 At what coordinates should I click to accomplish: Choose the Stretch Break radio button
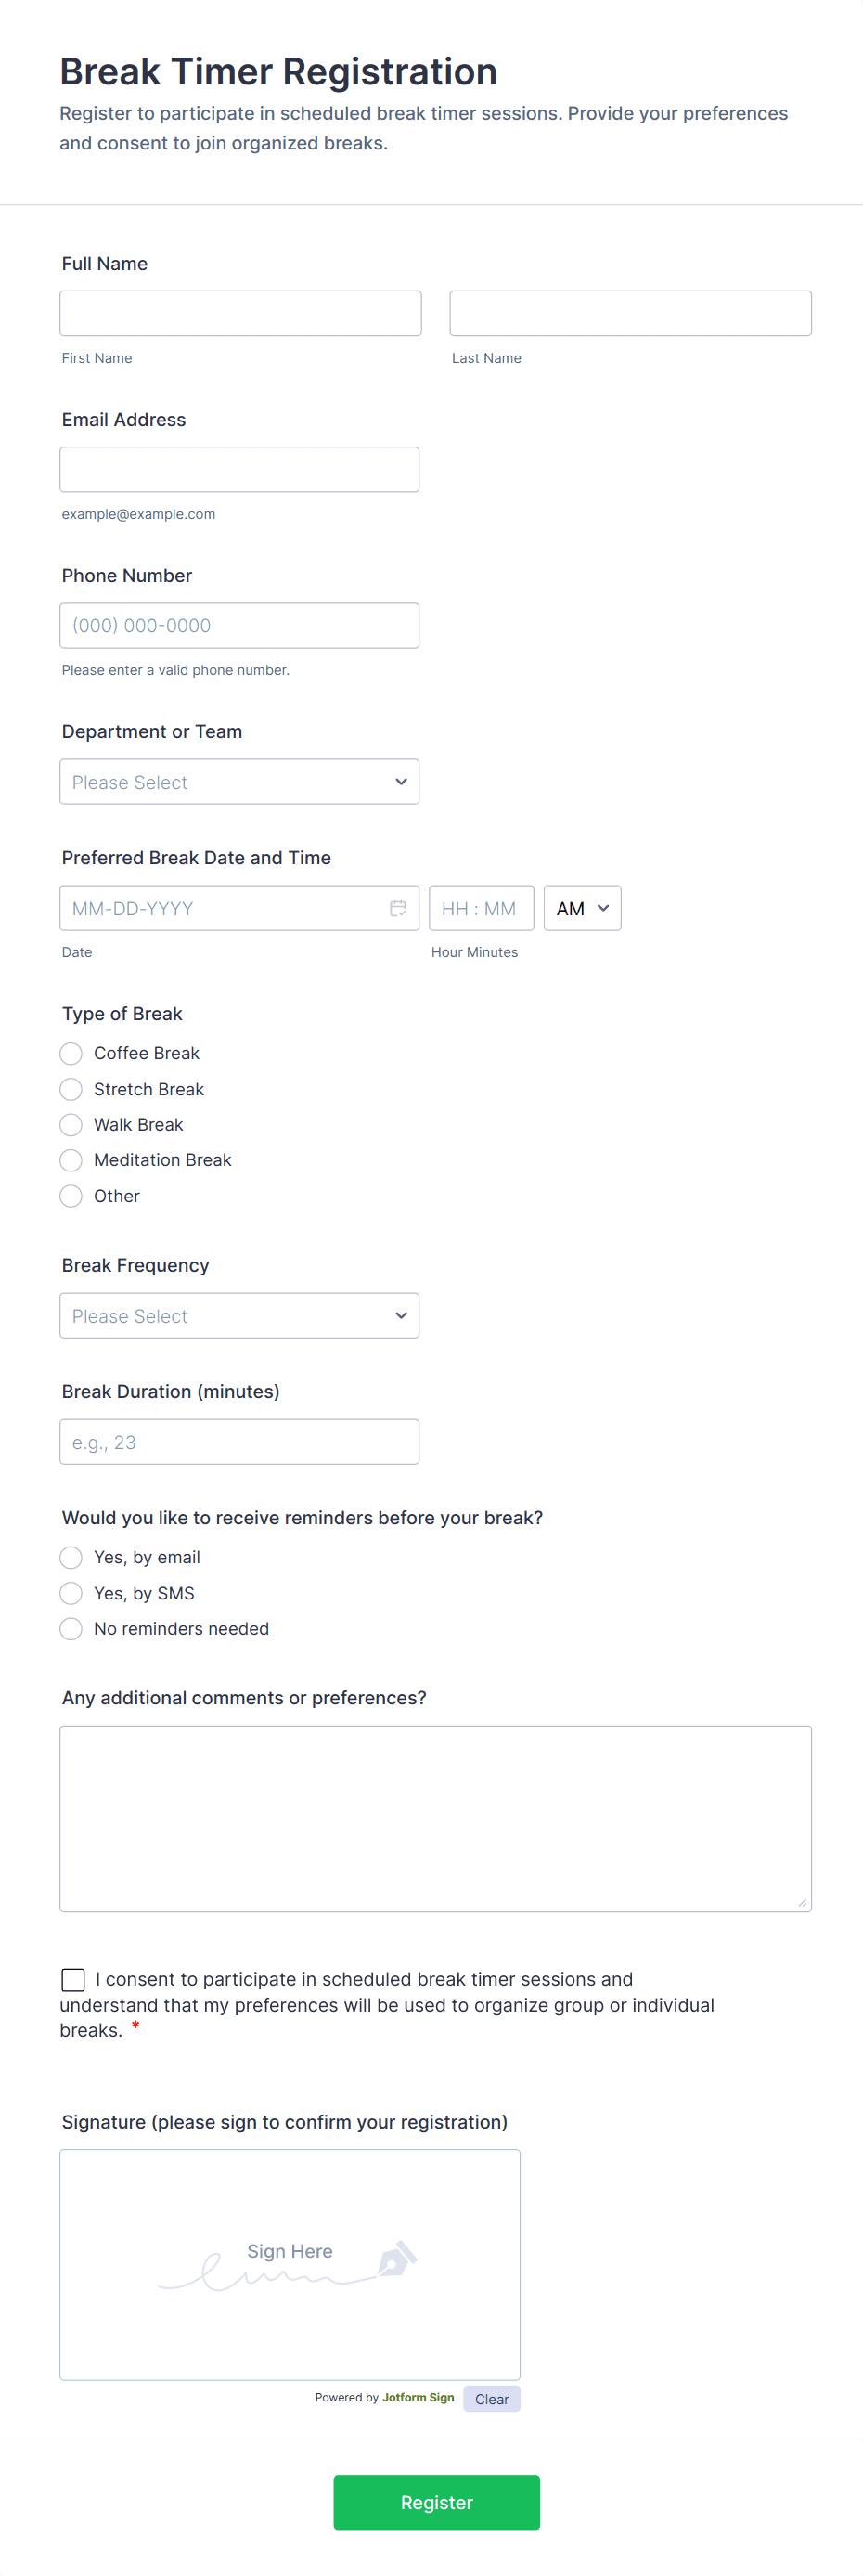[71, 1089]
